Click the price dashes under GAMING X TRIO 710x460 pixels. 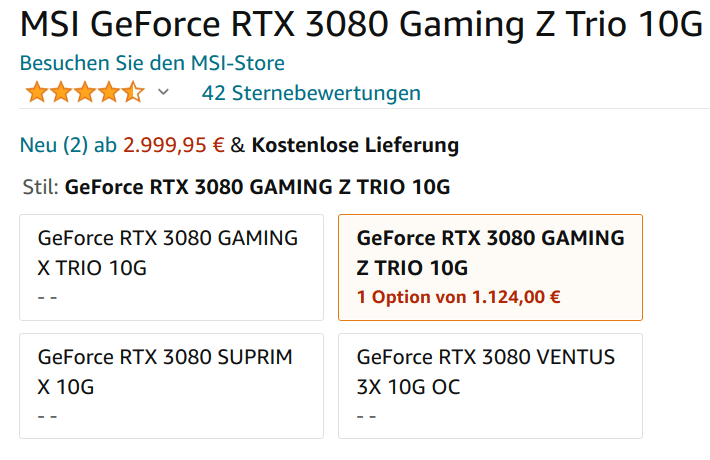coord(47,297)
